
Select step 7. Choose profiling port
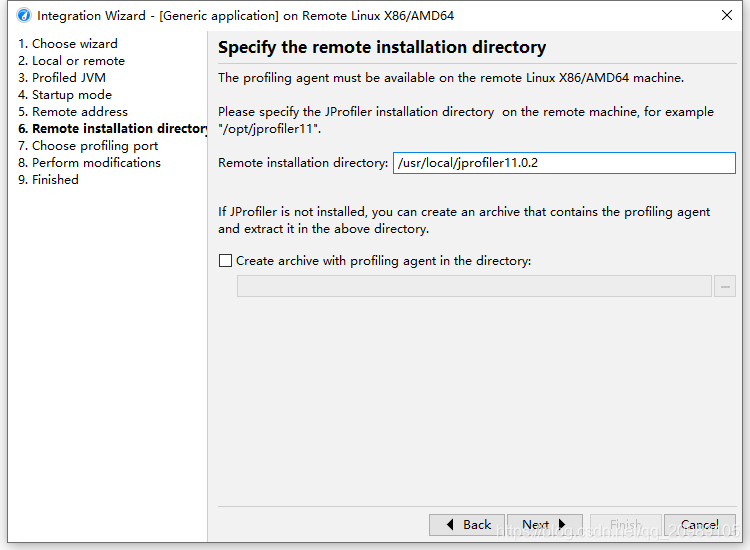click(x=88, y=146)
